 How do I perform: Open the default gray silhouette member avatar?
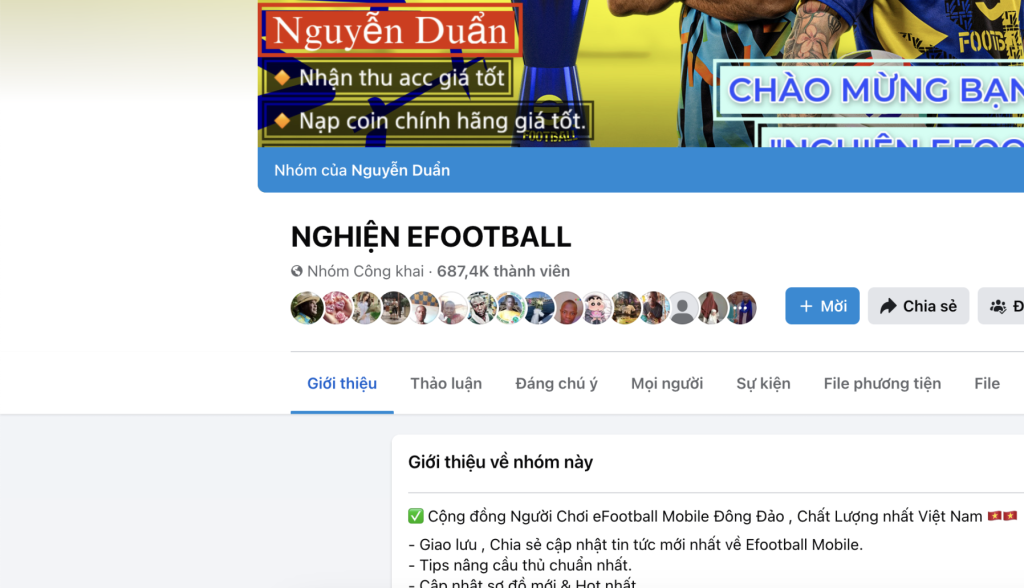(x=682, y=308)
